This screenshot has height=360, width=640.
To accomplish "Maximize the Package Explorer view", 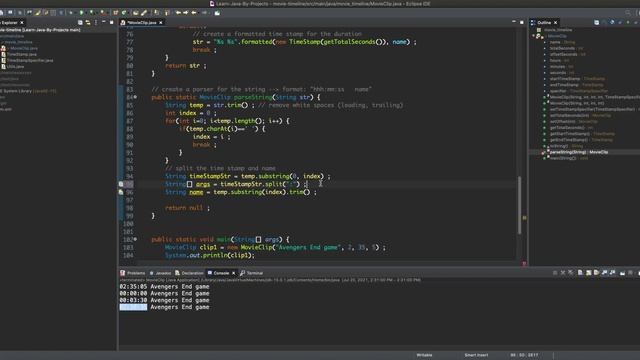I will [x=111, y=22].
